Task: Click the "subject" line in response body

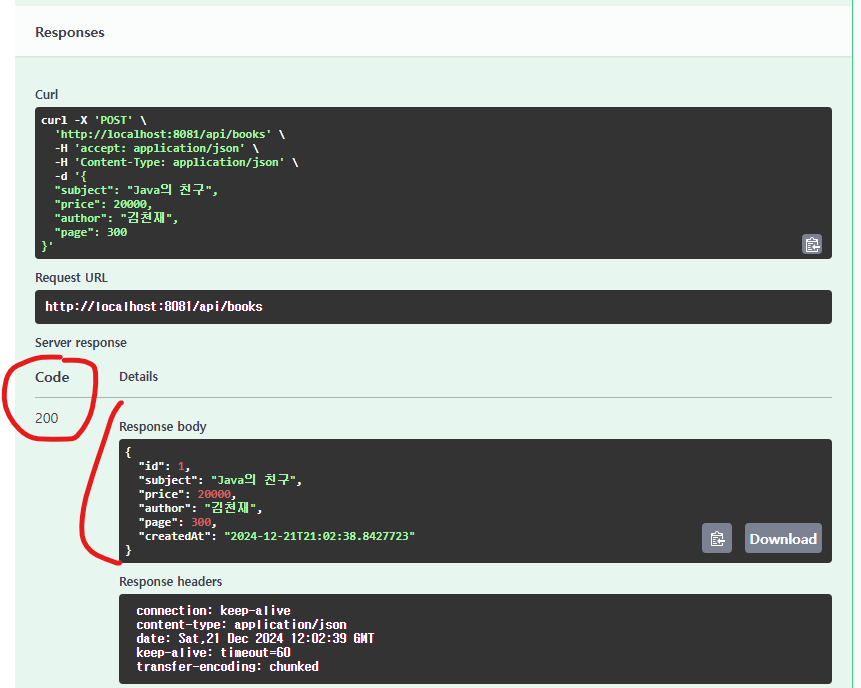Action: click(x=220, y=480)
